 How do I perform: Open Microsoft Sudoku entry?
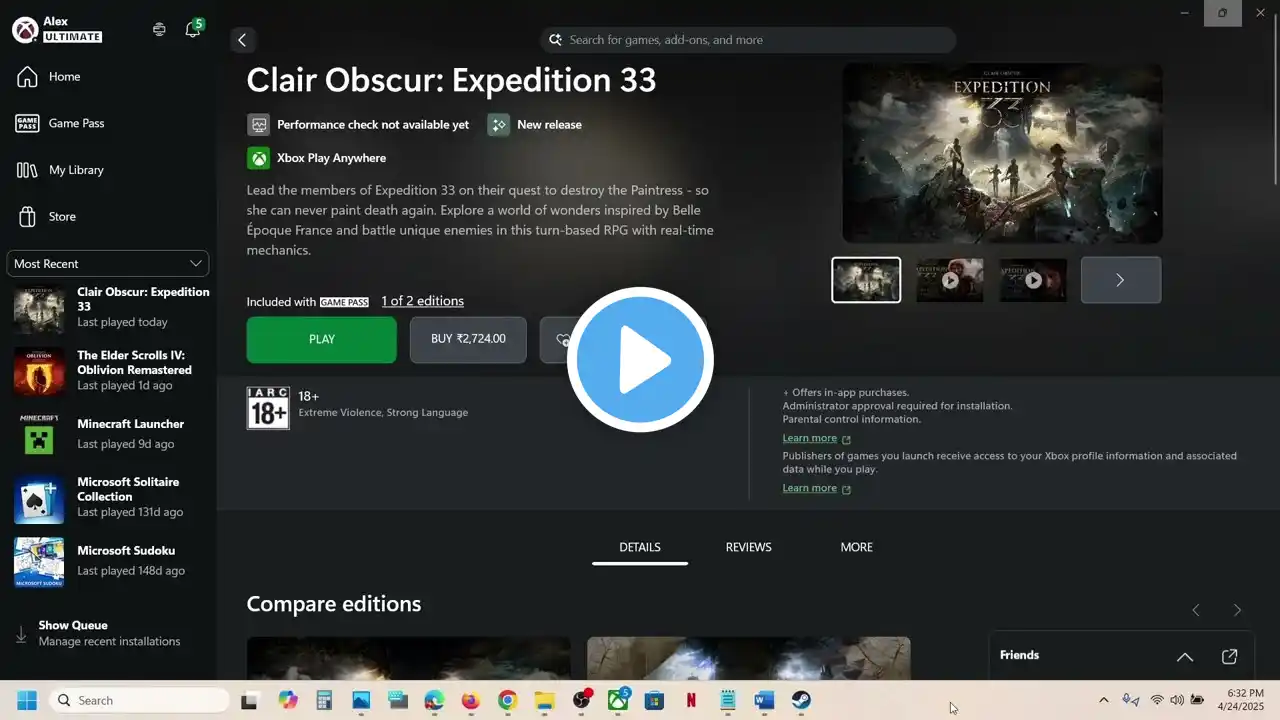(x=108, y=560)
